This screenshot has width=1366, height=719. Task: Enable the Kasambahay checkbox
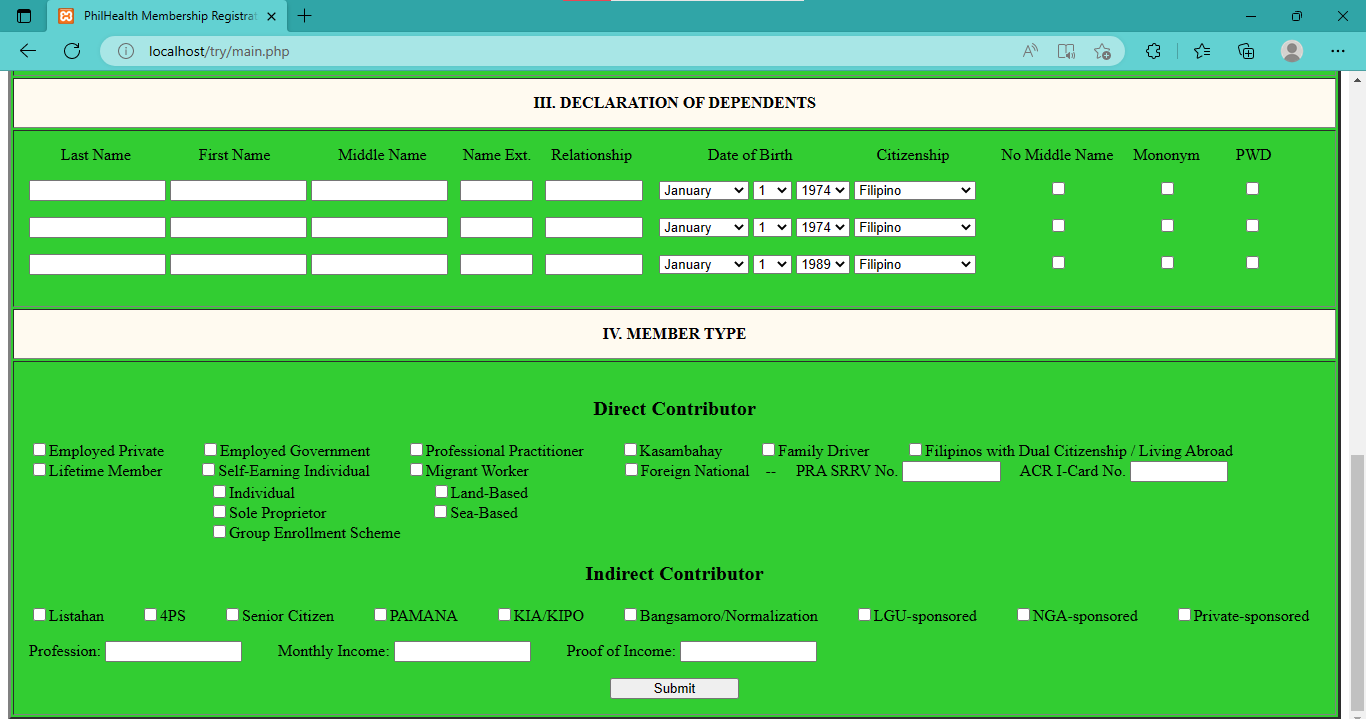[x=631, y=449]
